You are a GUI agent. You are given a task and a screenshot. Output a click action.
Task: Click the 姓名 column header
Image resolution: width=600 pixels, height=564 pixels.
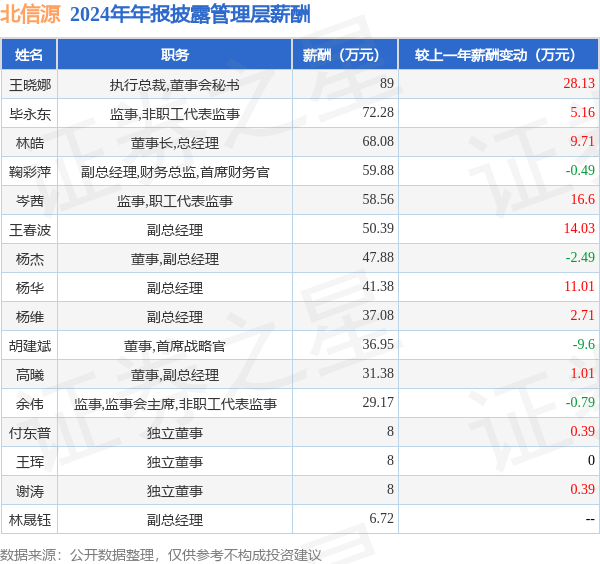tap(29, 55)
